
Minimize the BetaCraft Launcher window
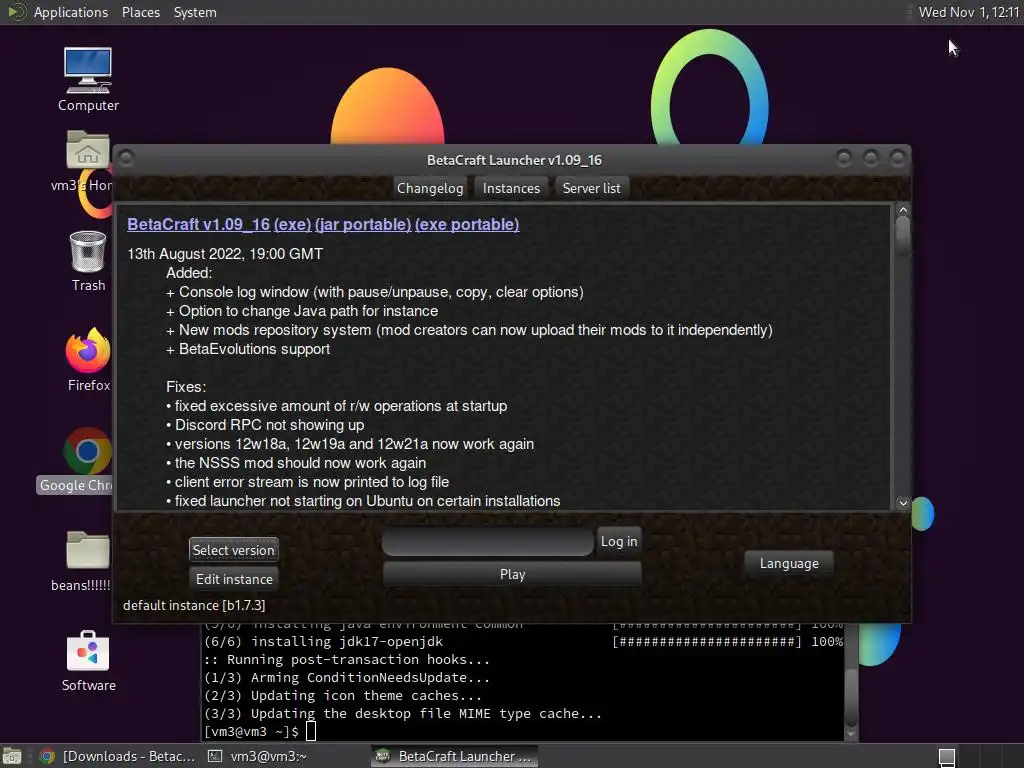pos(844,158)
